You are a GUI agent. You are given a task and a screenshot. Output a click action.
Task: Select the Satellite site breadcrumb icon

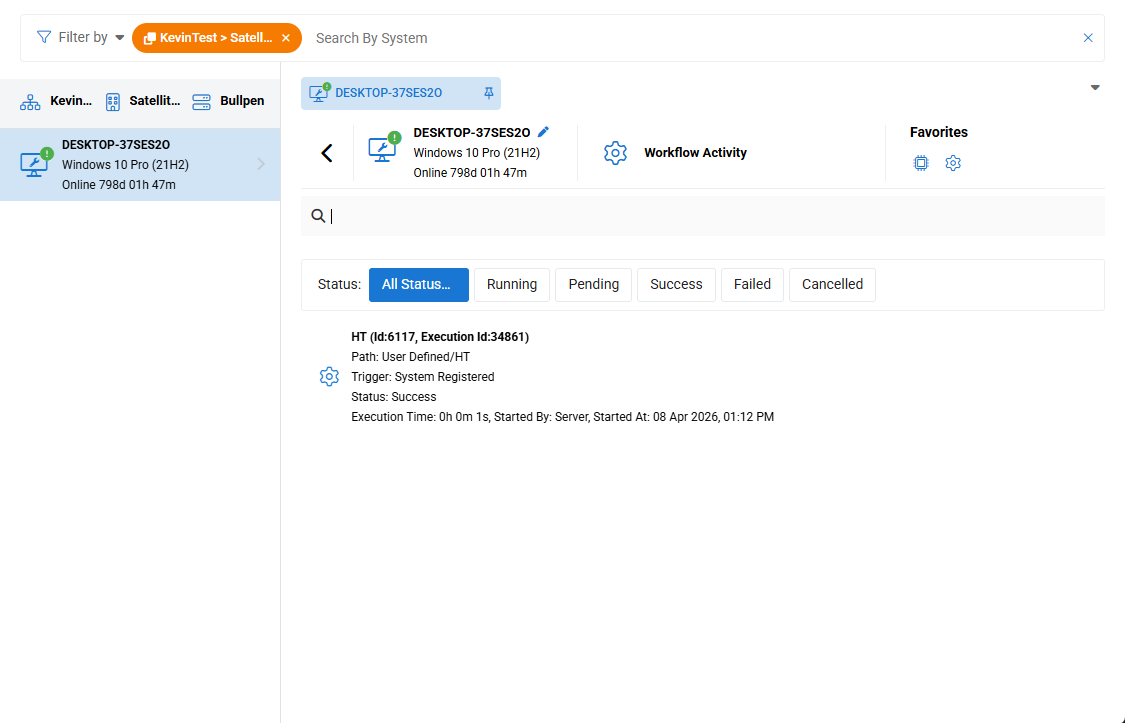coord(113,102)
